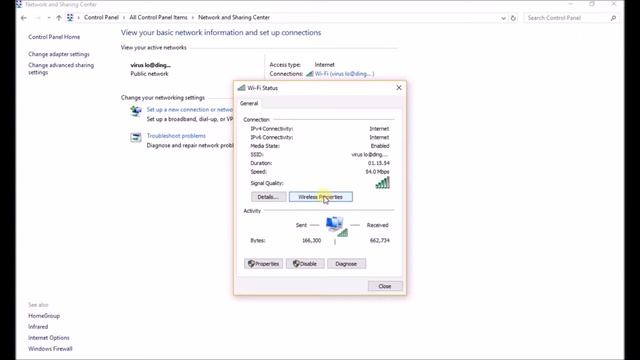Click the Control Panel icon in address bar

click(x=70, y=18)
